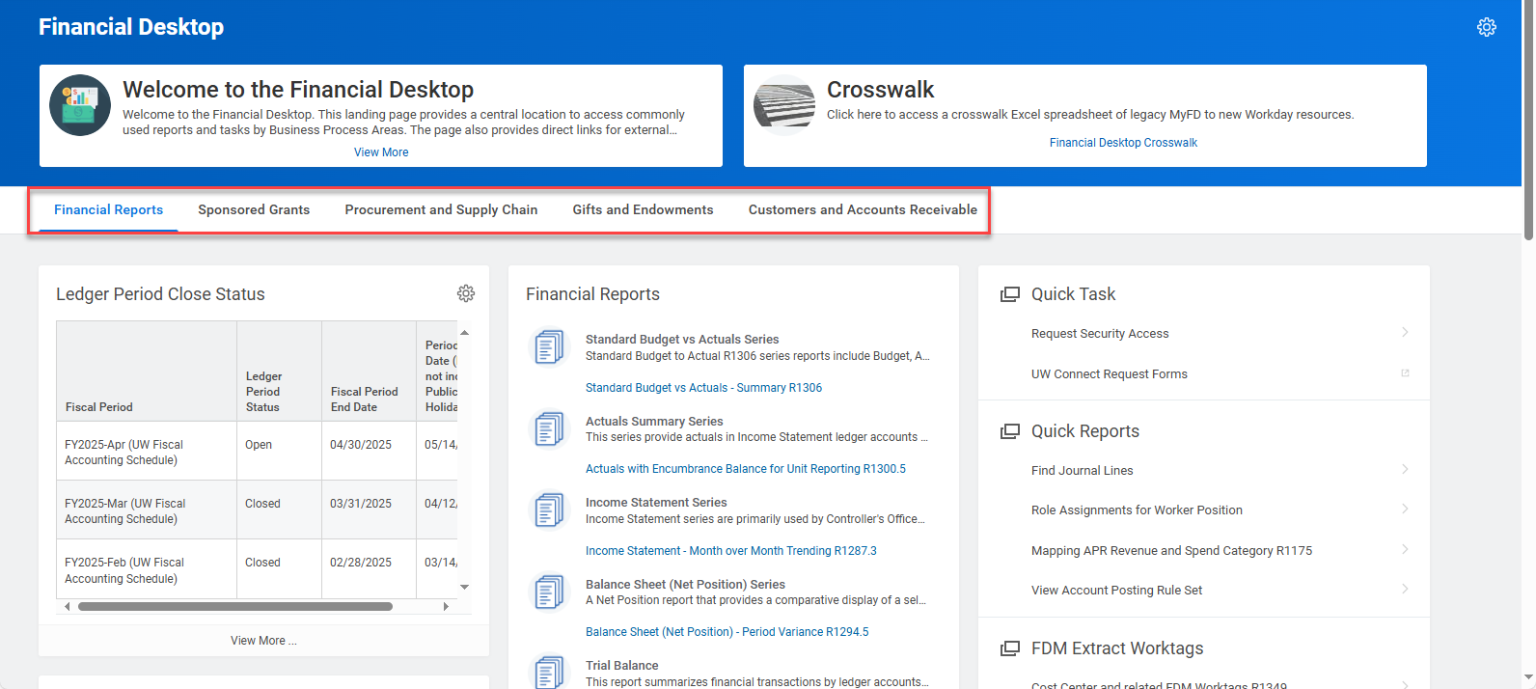Click the Crosswalk spreadsheet thumbnail image
This screenshot has width=1536, height=689.
[x=784, y=103]
